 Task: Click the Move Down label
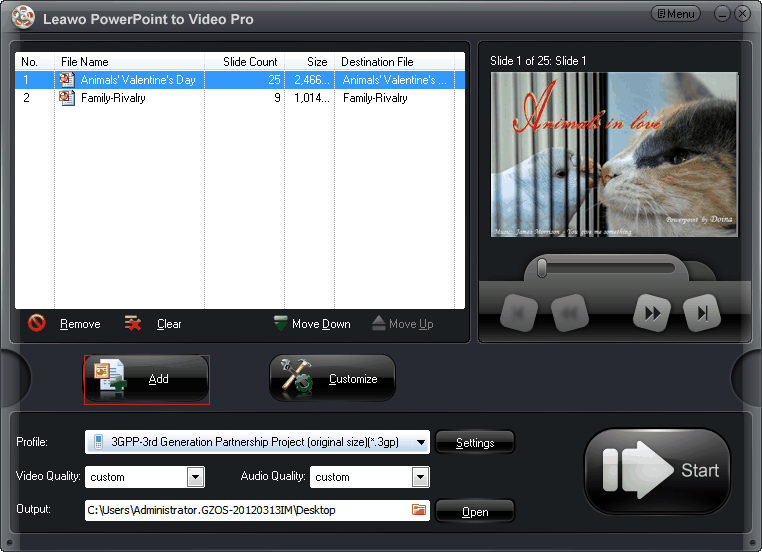321,324
